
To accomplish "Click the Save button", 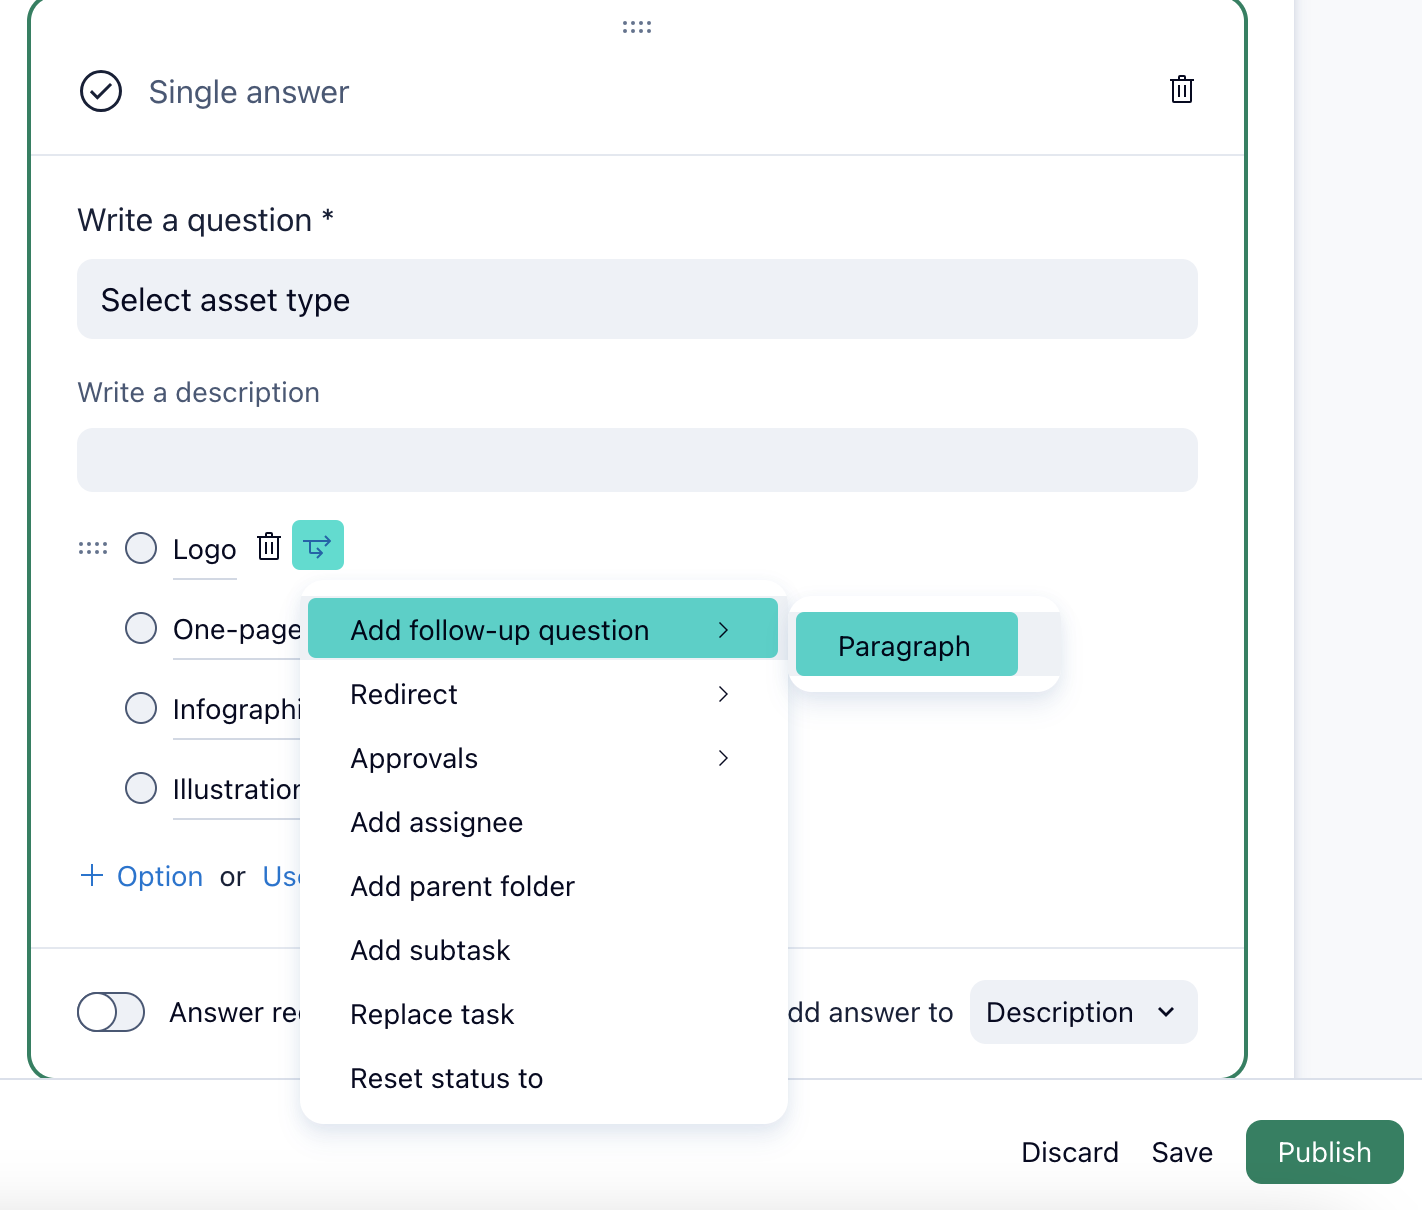I will (1182, 1152).
